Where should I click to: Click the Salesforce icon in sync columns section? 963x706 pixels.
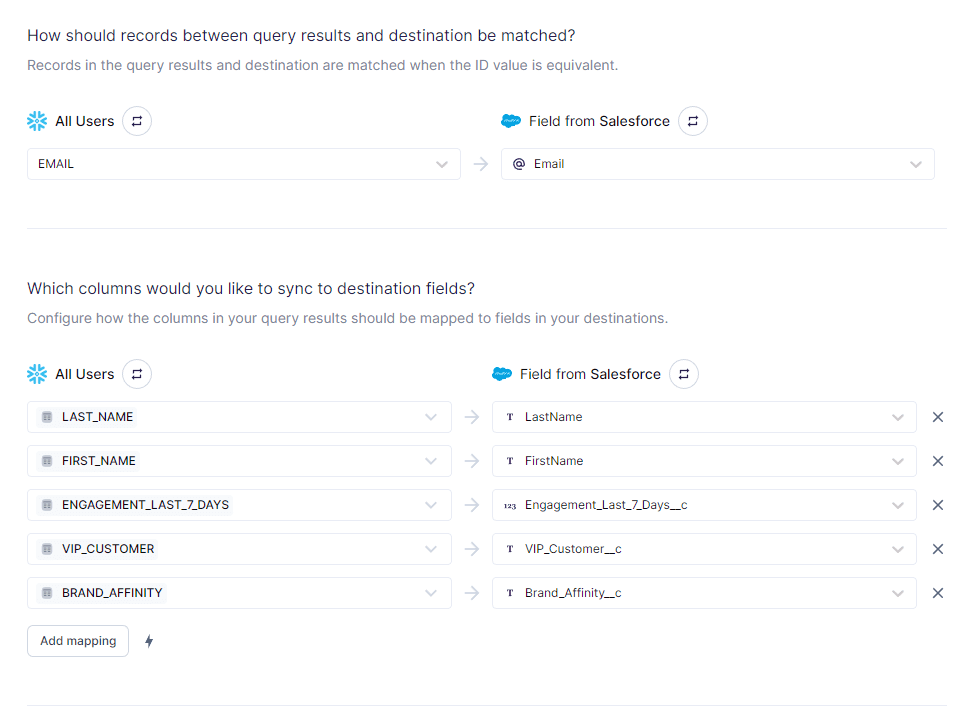tap(503, 373)
